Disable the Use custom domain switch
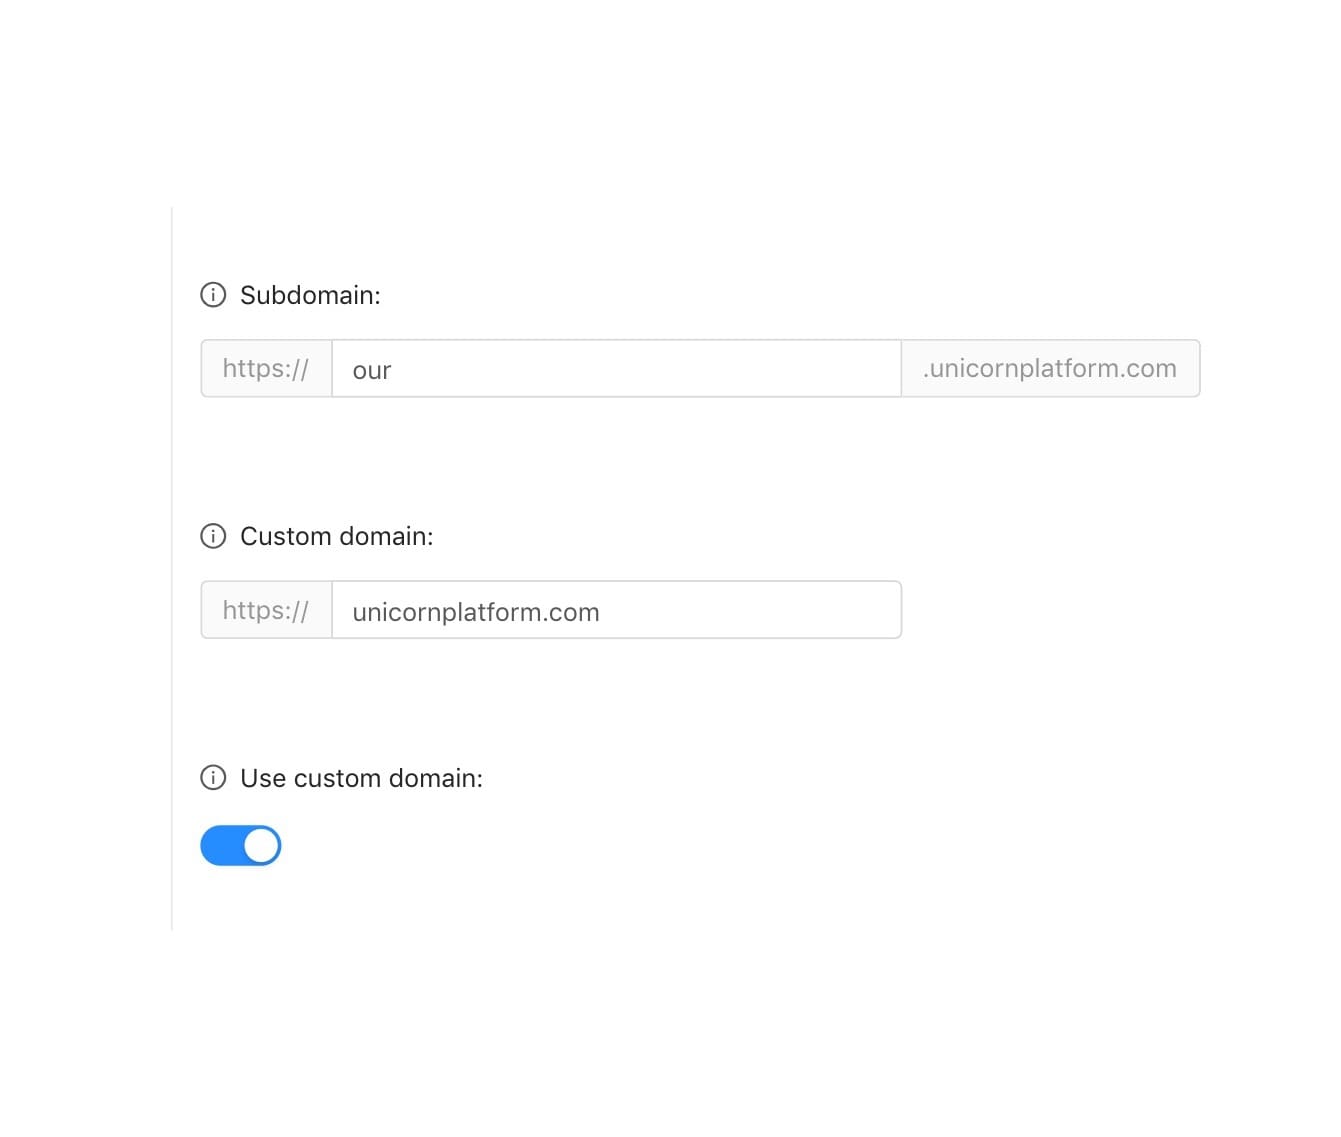The width and height of the screenshot is (1341, 1137). coord(240,846)
